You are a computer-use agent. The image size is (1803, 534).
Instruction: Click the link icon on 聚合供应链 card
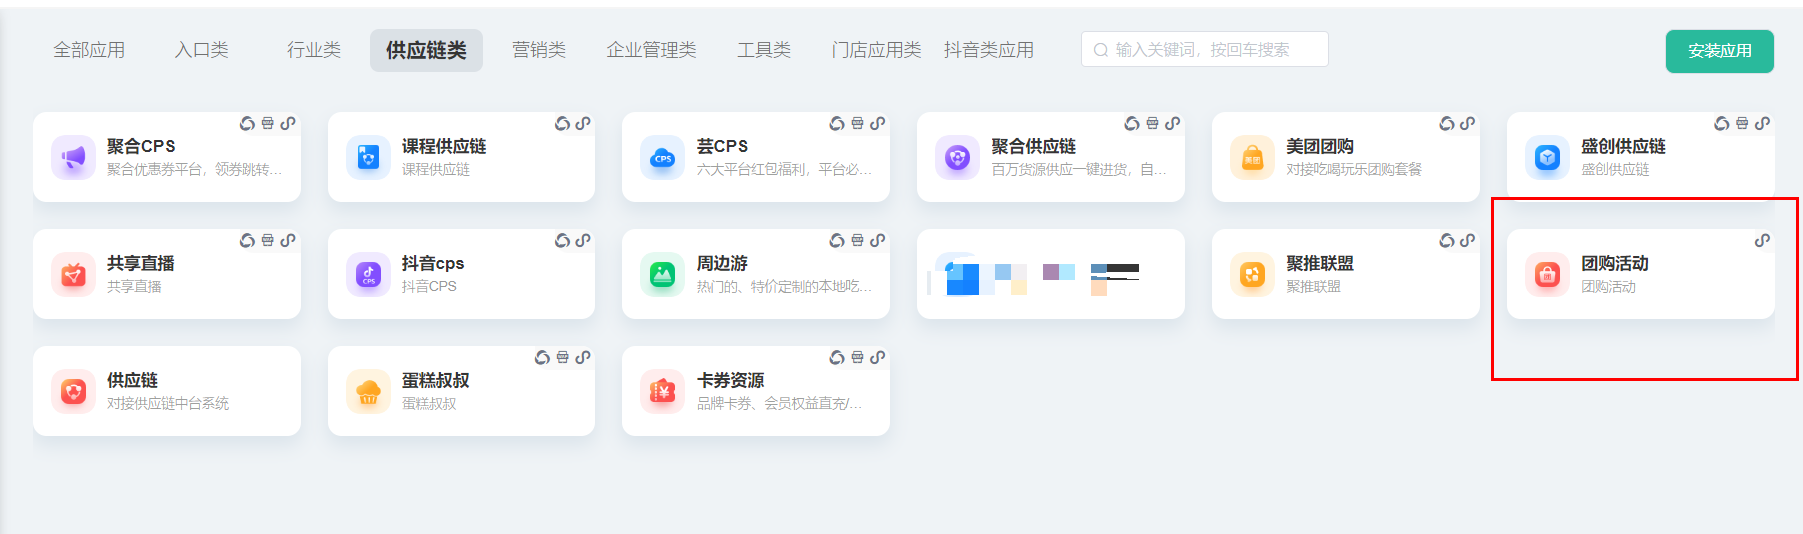[1172, 124]
